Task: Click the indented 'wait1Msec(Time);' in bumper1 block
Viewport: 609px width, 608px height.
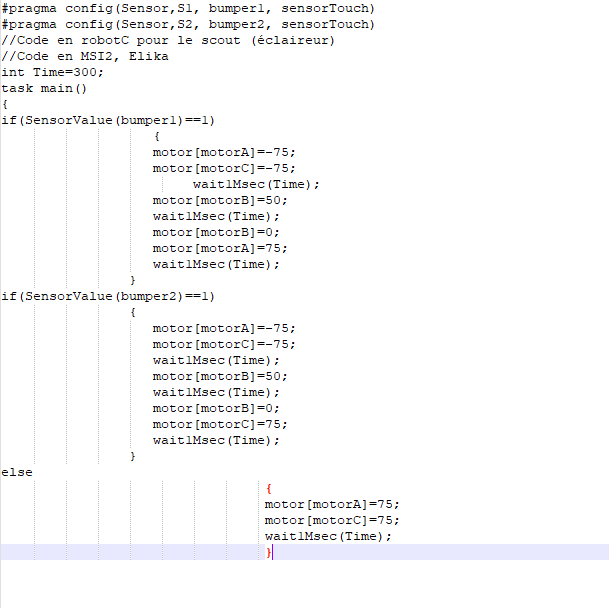Action: tap(256, 184)
